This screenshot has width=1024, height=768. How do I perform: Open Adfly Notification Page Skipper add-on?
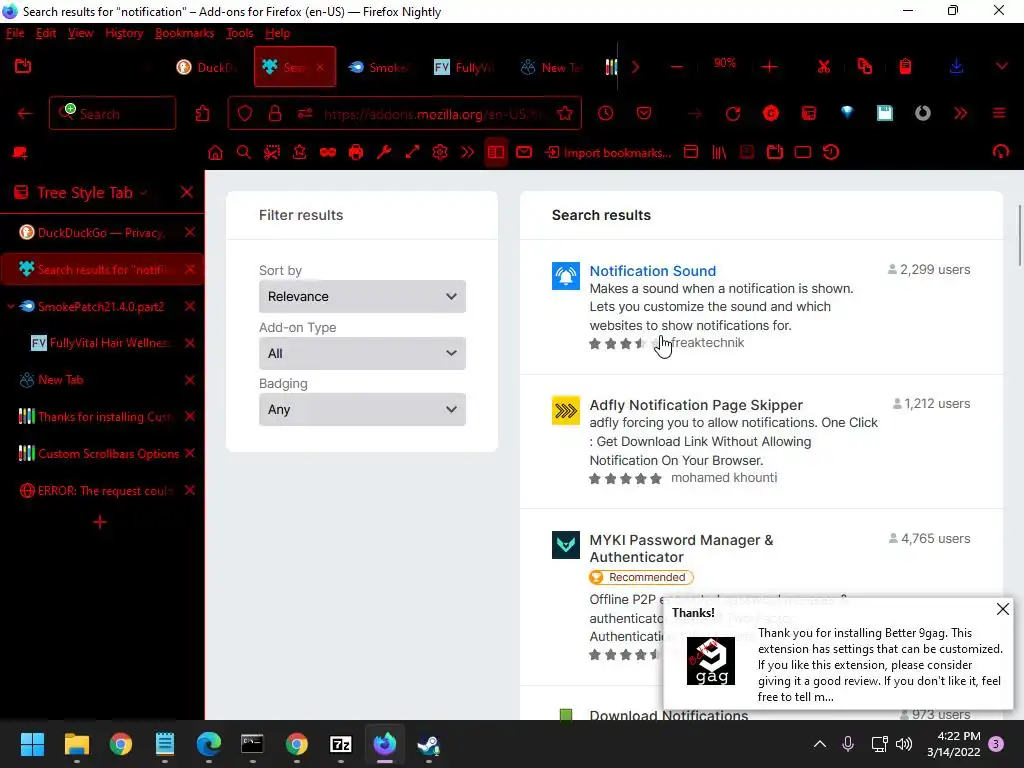[696, 405]
